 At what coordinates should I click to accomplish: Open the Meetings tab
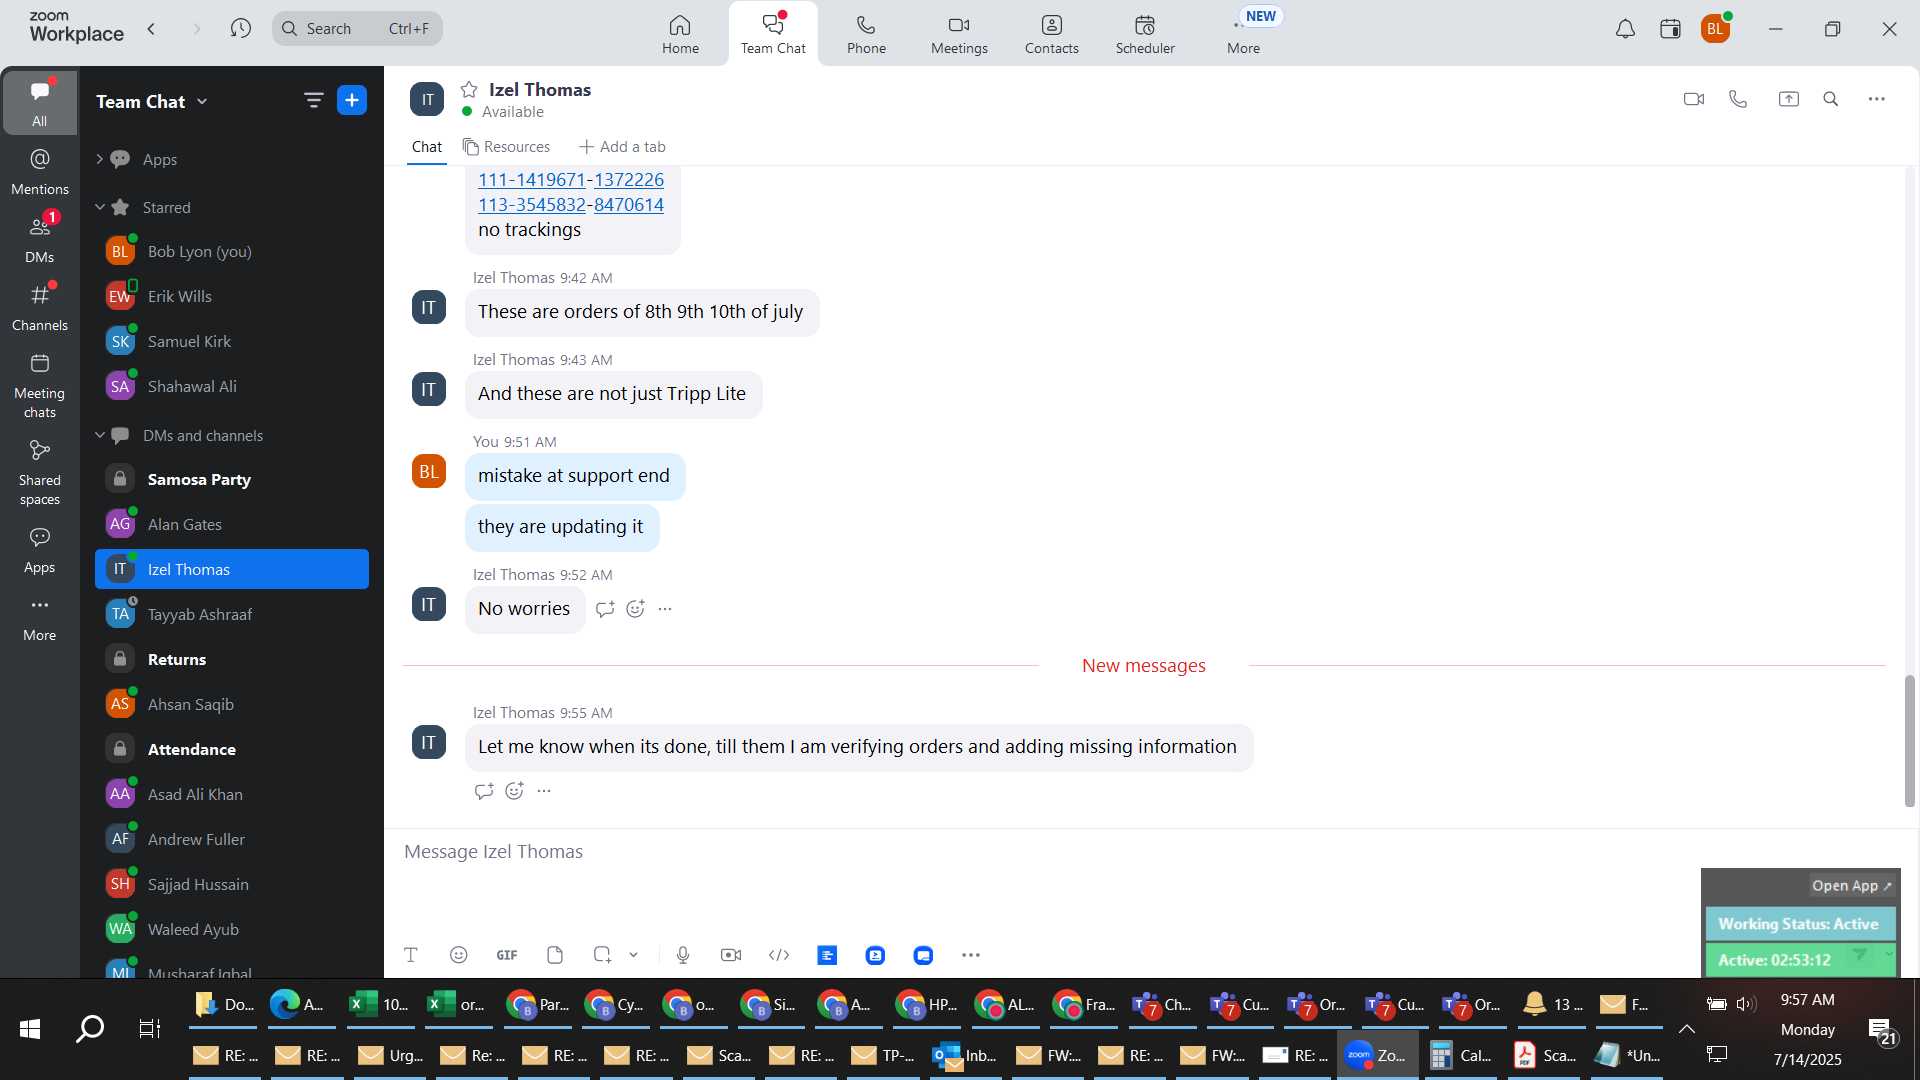coord(959,34)
